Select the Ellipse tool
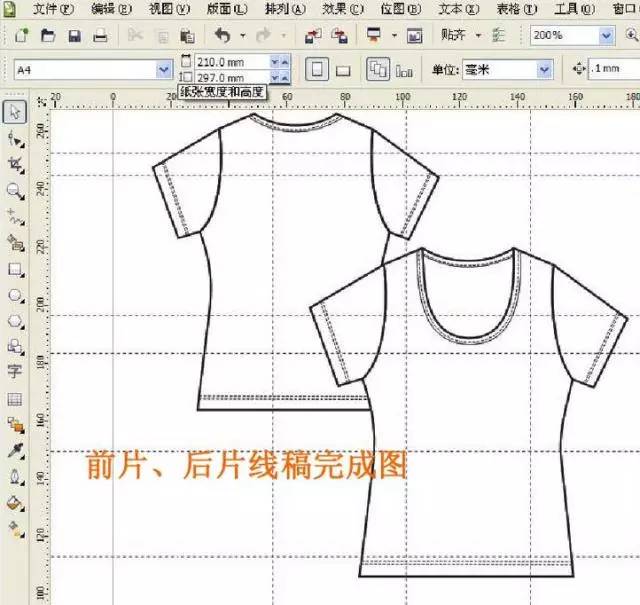Screen dimensions: 640x605 tap(15, 295)
